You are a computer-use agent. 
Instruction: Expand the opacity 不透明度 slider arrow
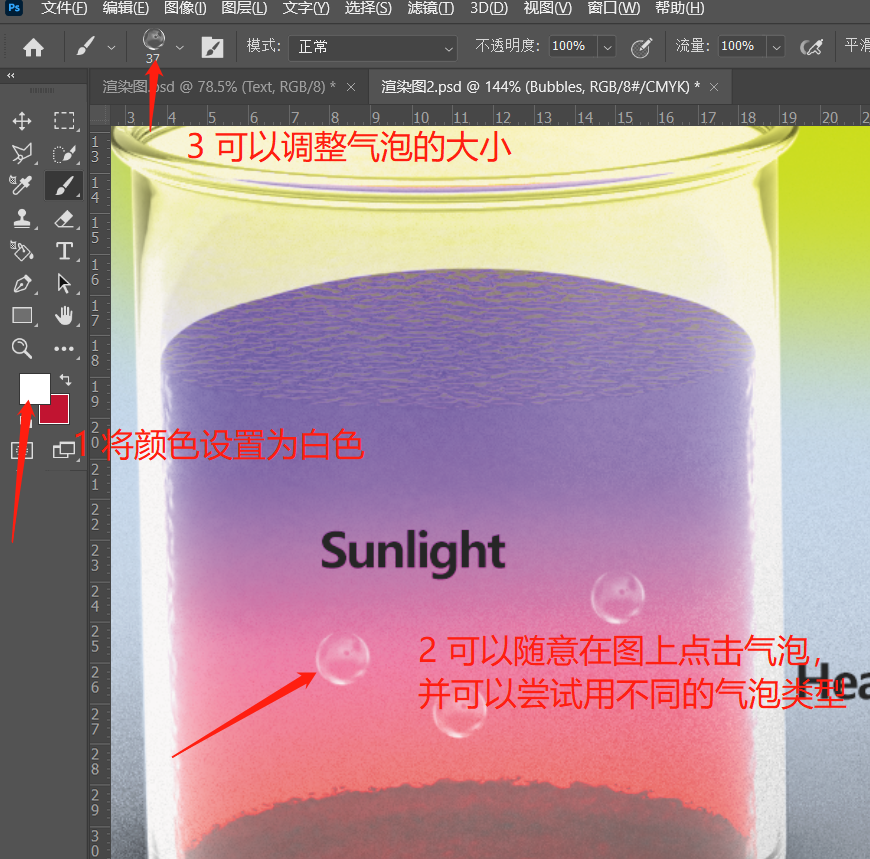point(608,48)
